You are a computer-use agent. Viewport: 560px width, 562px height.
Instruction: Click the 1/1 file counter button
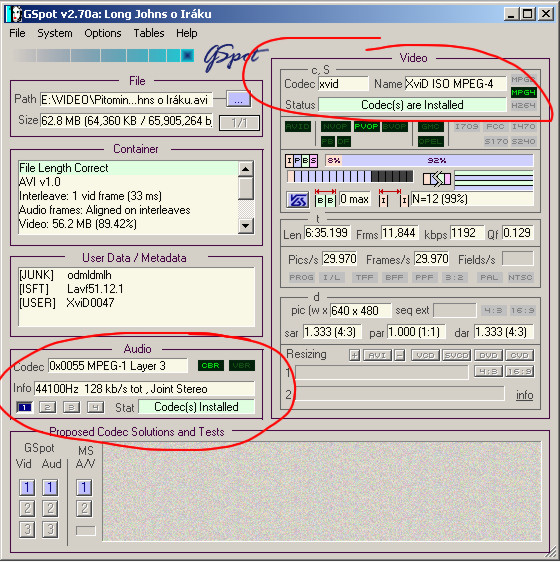click(239, 123)
